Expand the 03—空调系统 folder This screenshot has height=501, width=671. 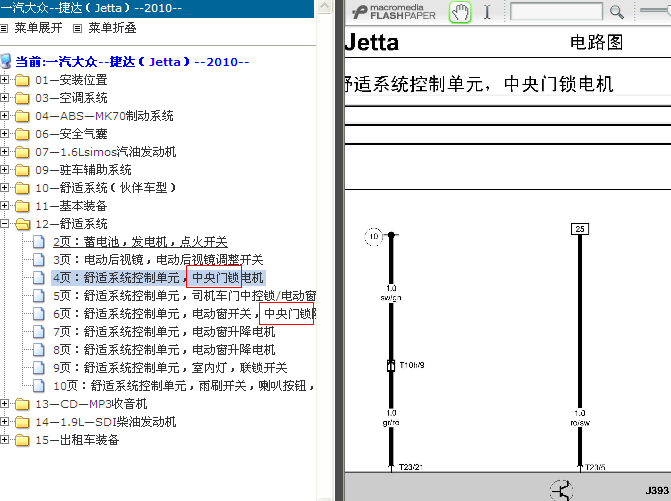point(4,98)
